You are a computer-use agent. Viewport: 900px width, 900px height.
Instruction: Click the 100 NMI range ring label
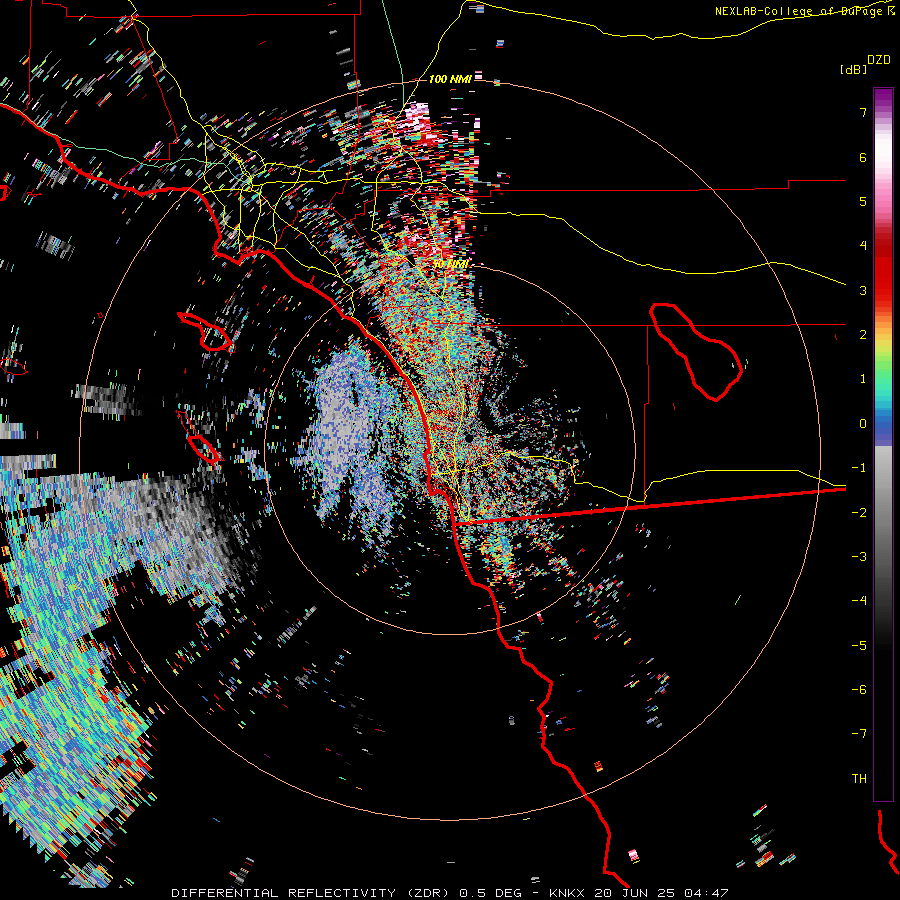450,79
